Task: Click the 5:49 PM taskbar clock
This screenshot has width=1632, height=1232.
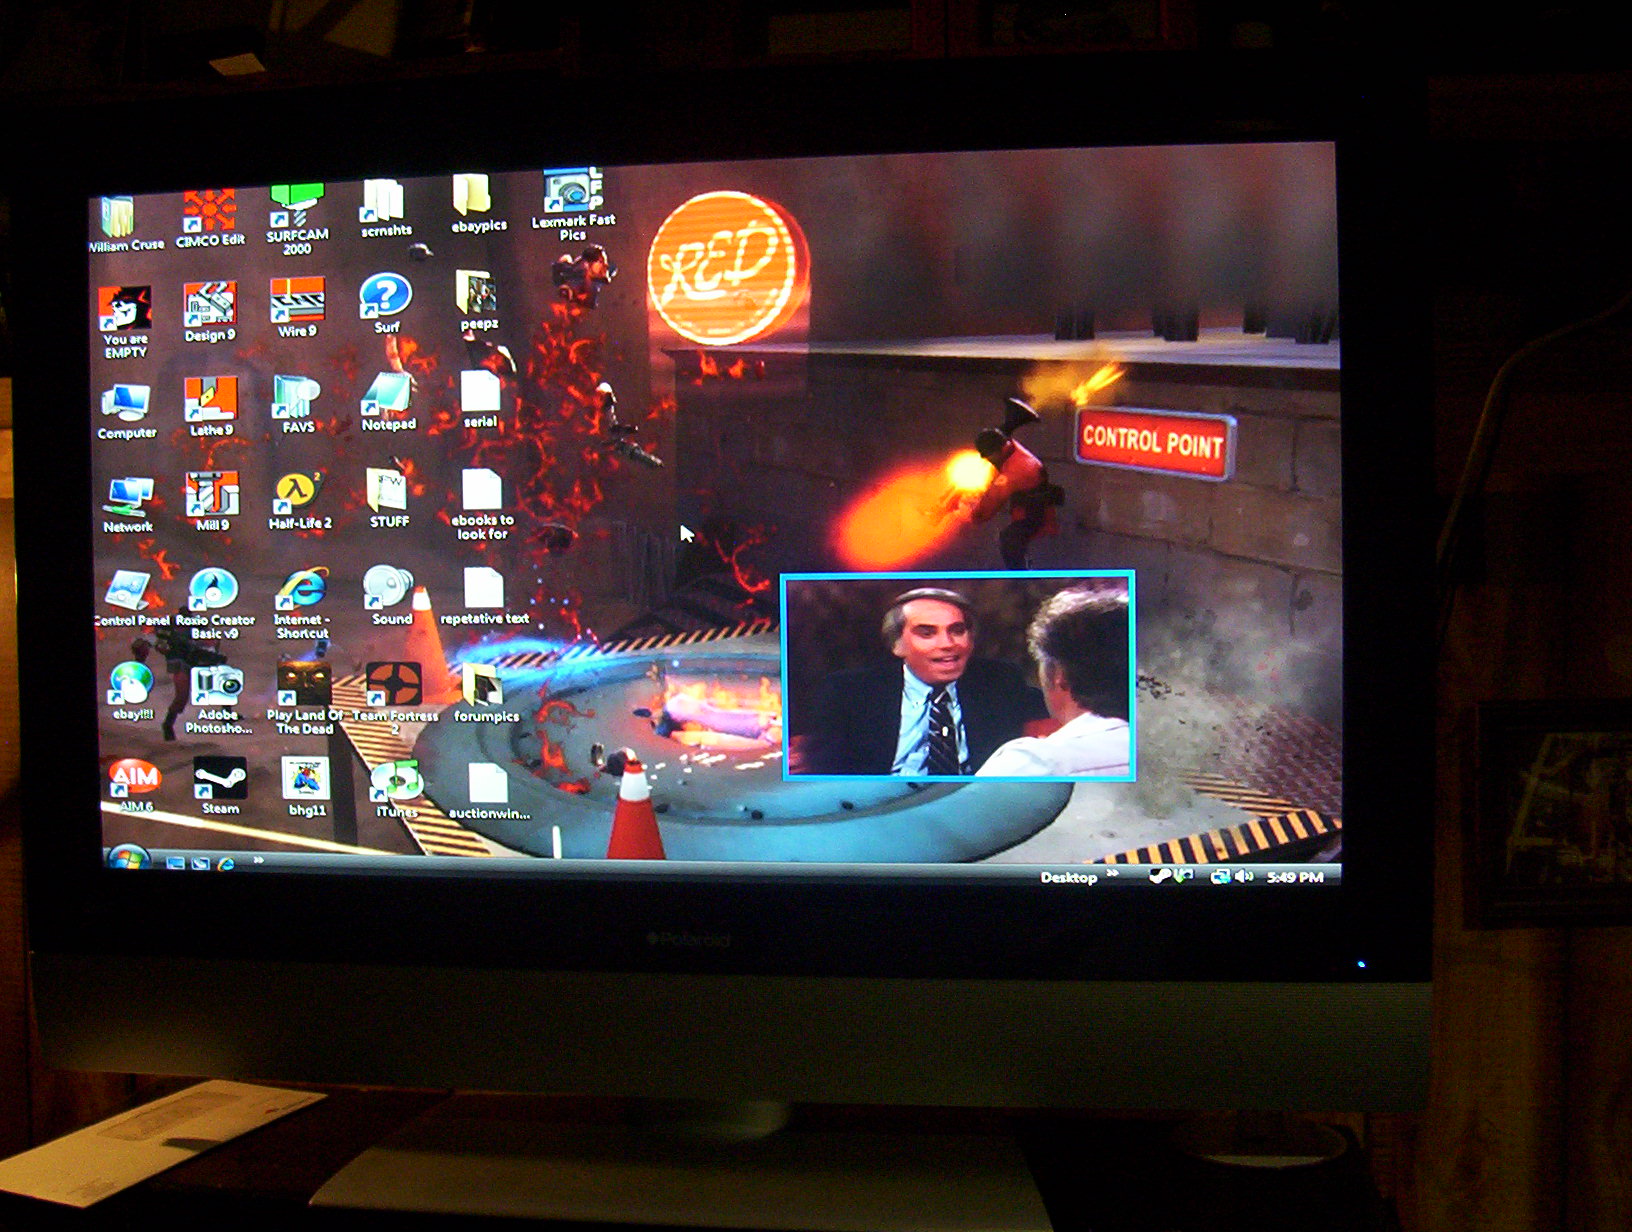Action: coord(1295,877)
